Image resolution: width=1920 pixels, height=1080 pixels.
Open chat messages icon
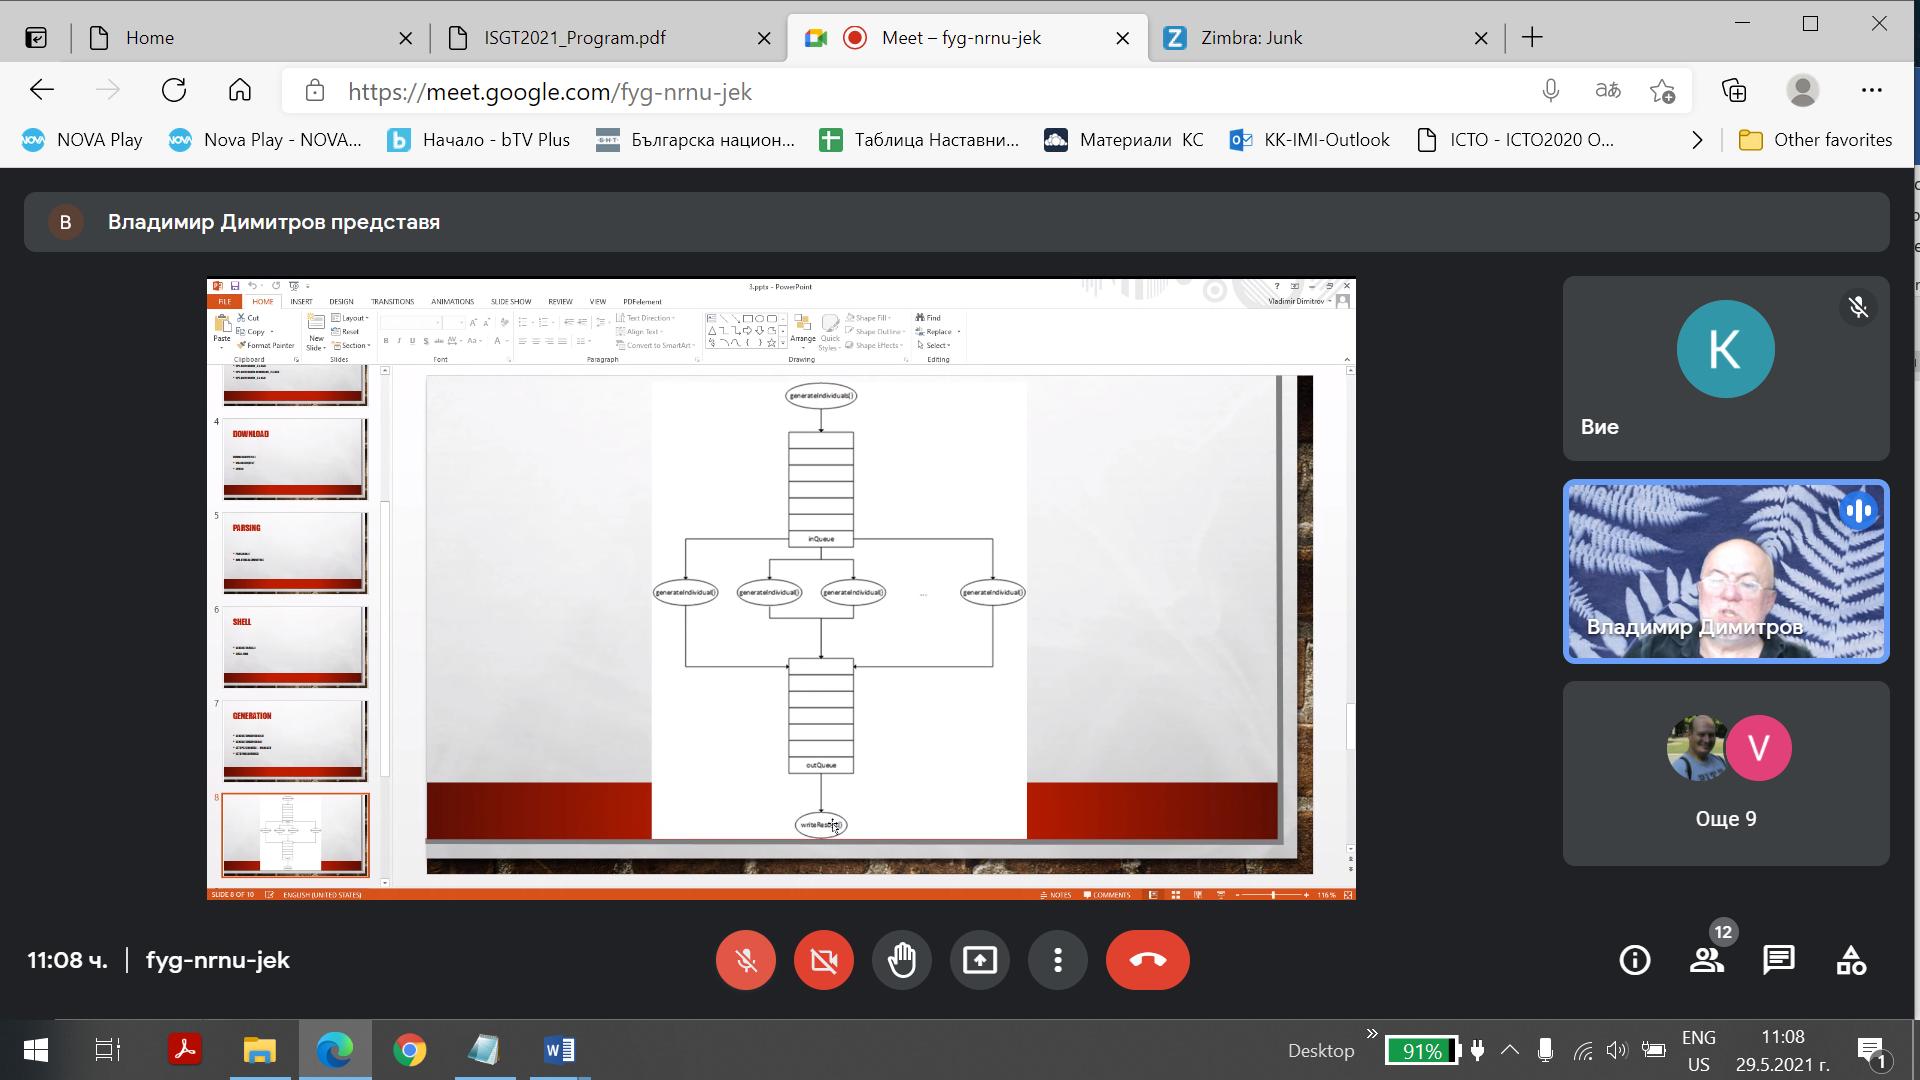1779,959
